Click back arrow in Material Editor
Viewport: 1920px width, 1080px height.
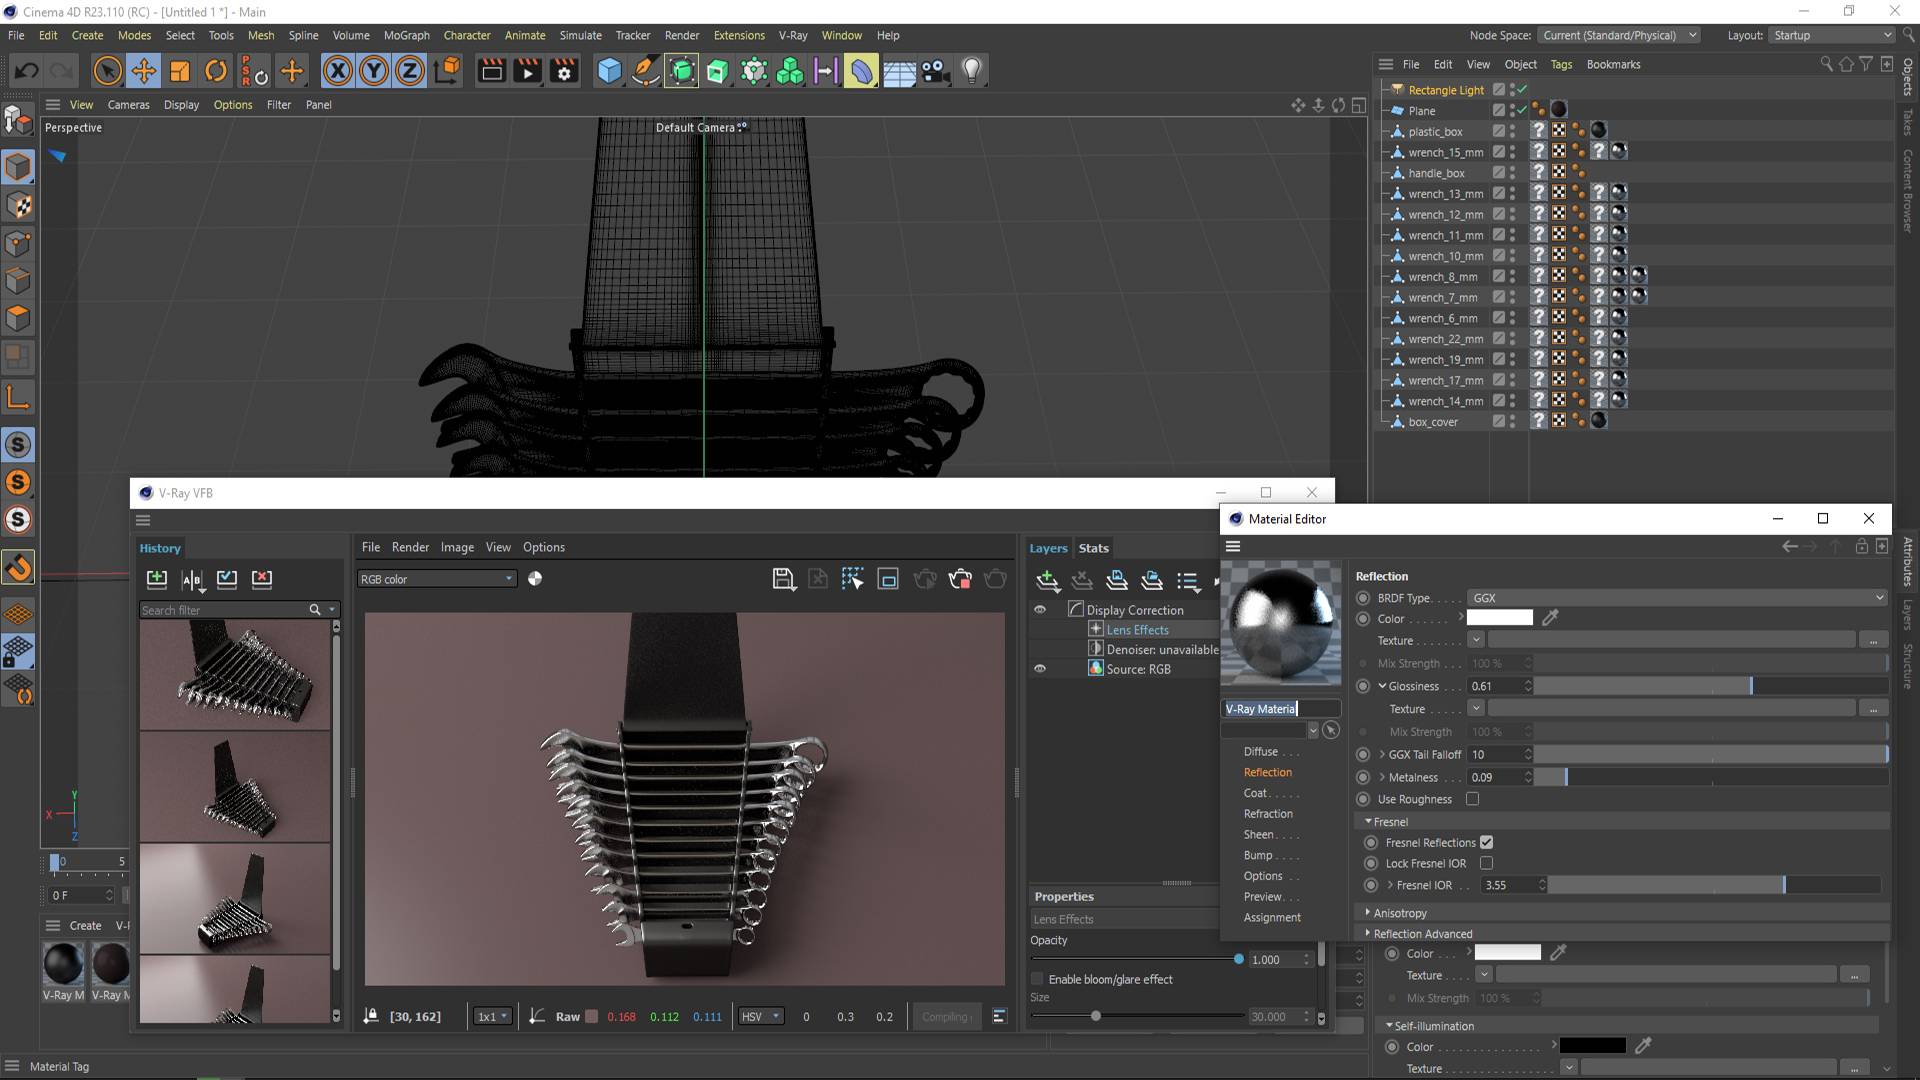pos(1790,546)
